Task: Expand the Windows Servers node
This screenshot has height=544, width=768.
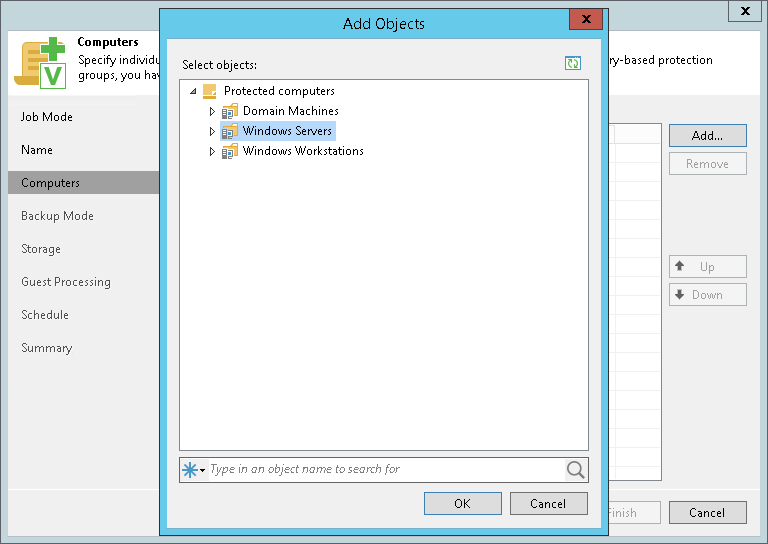Action: click(212, 132)
